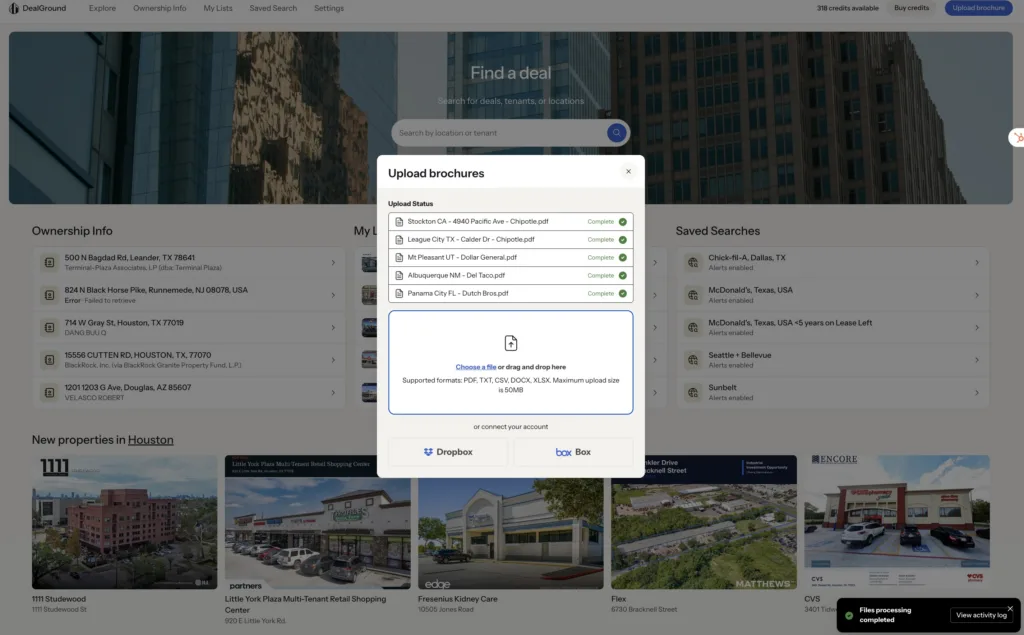Click the View activity log button
The height and width of the screenshot is (635, 1024).
click(x=981, y=615)
